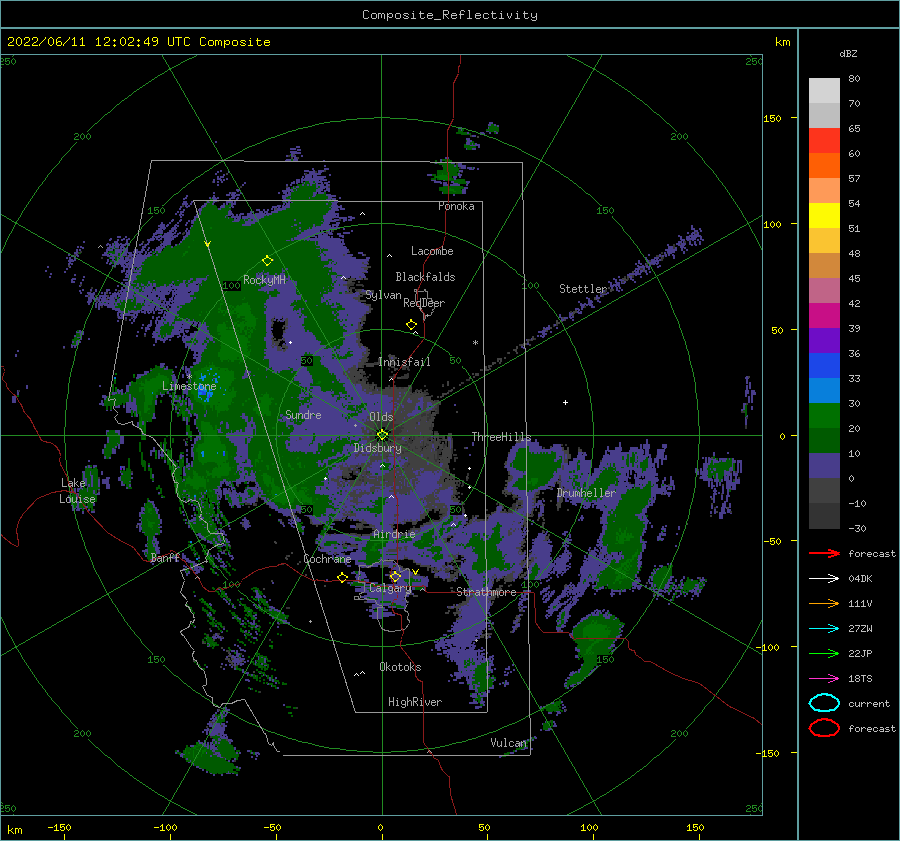This screenshot has height=841, width=900.
Task: Click the cyan current ellipse icon
Action: click(824, 703)
